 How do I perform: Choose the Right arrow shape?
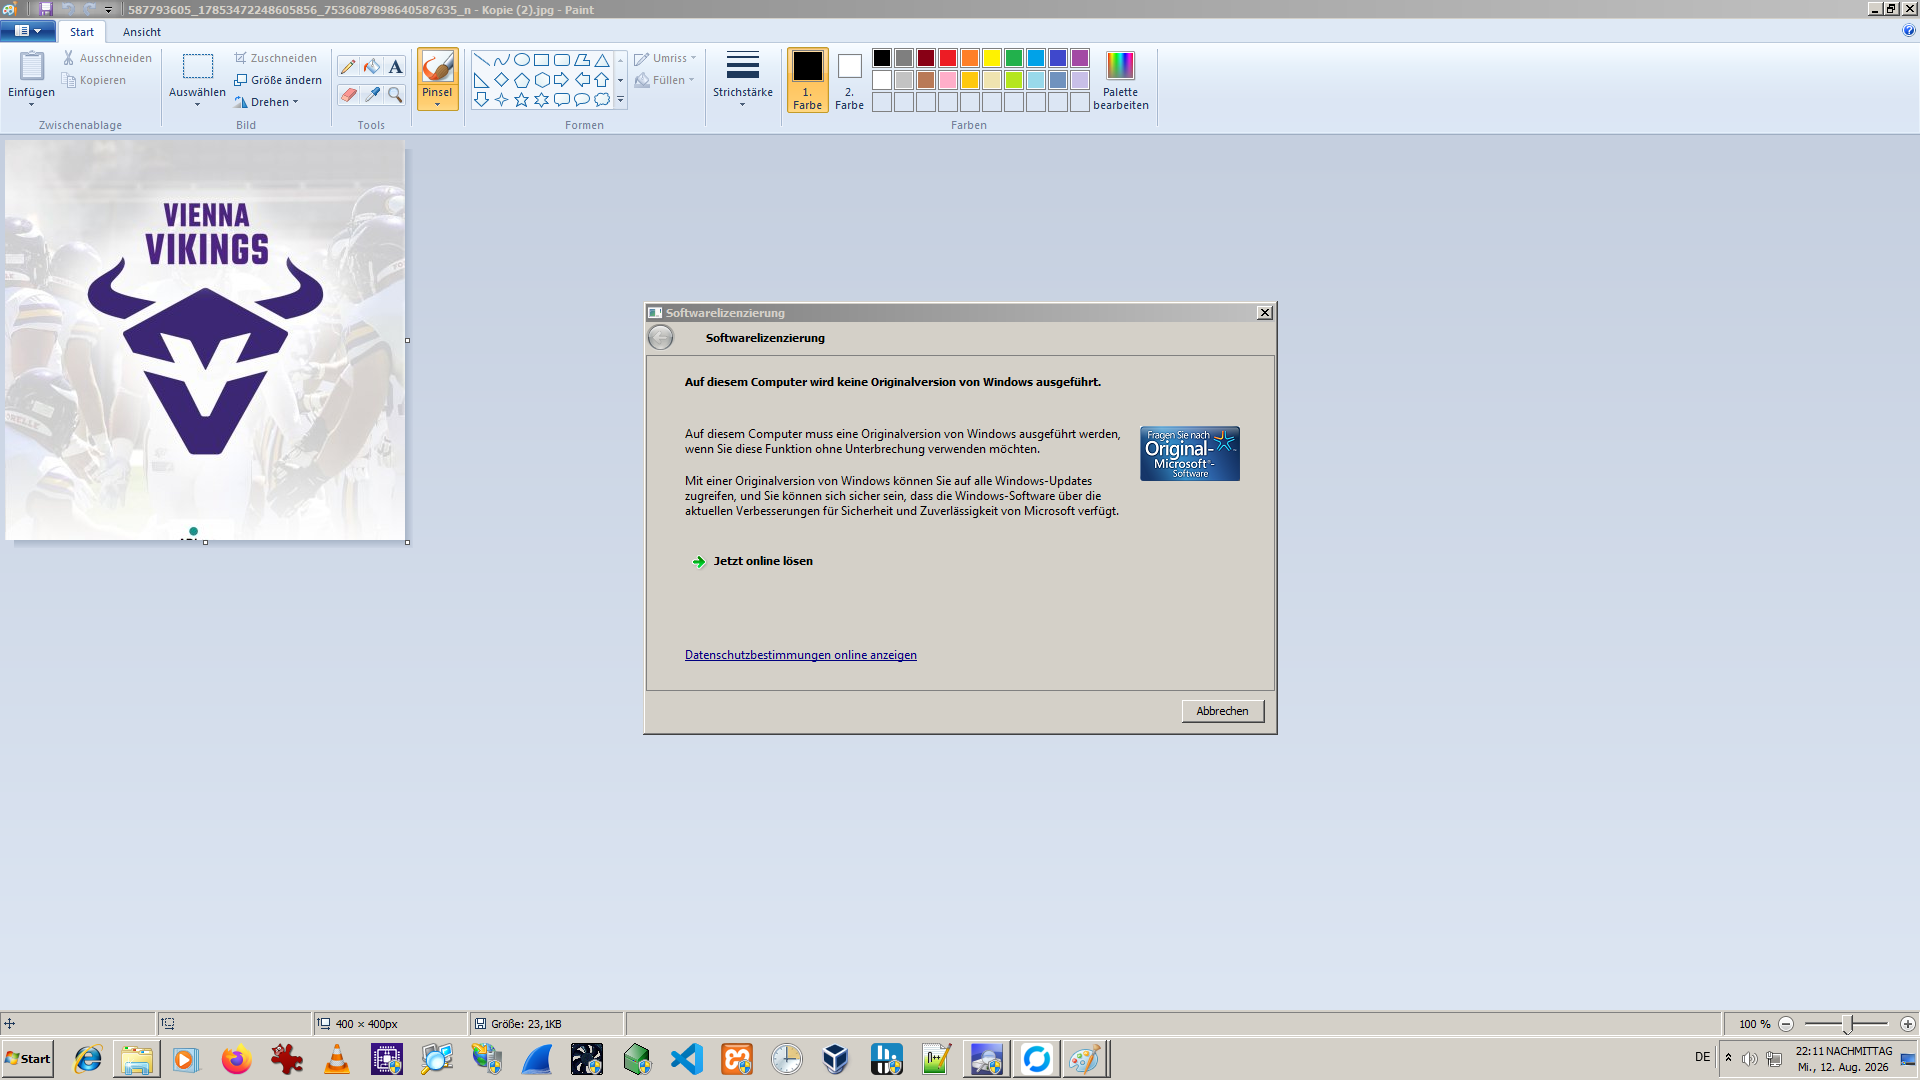(x=561, y=80)
